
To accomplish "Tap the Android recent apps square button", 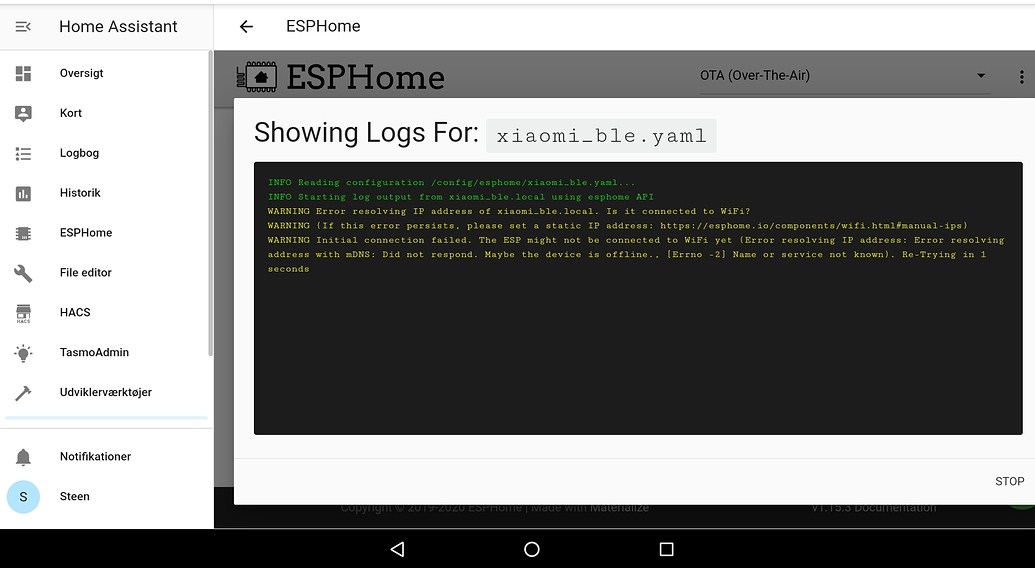I will point(667,549).
